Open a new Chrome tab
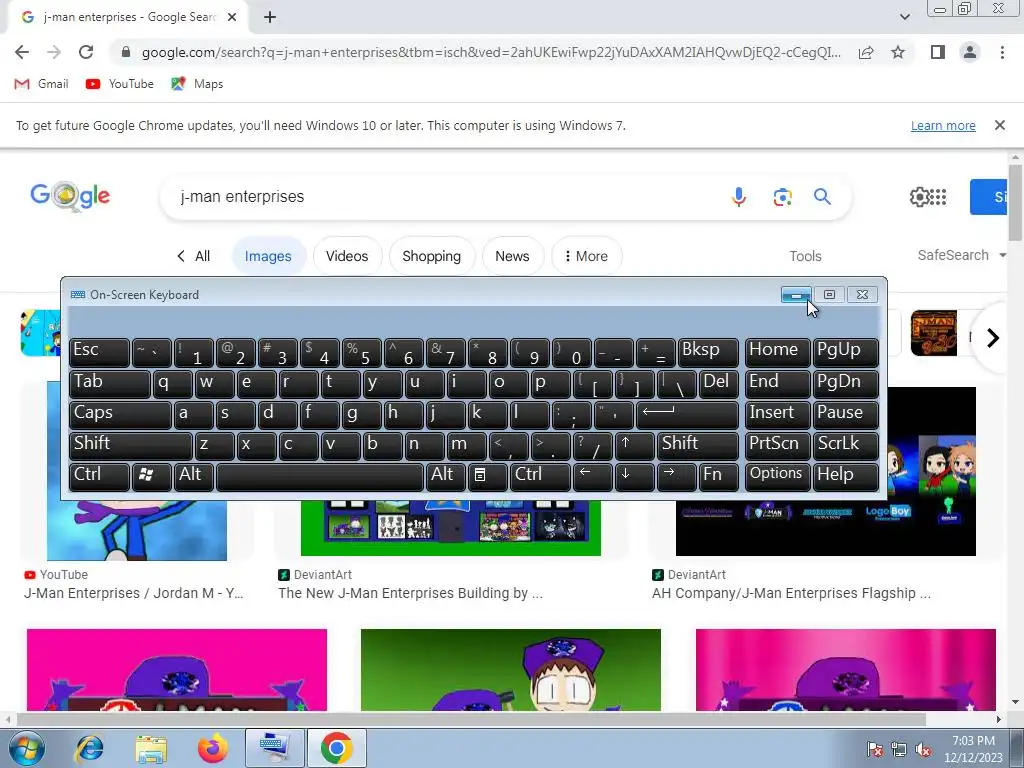The width and height of the screenshot is (1024, 768). click(x=270, y=17)
